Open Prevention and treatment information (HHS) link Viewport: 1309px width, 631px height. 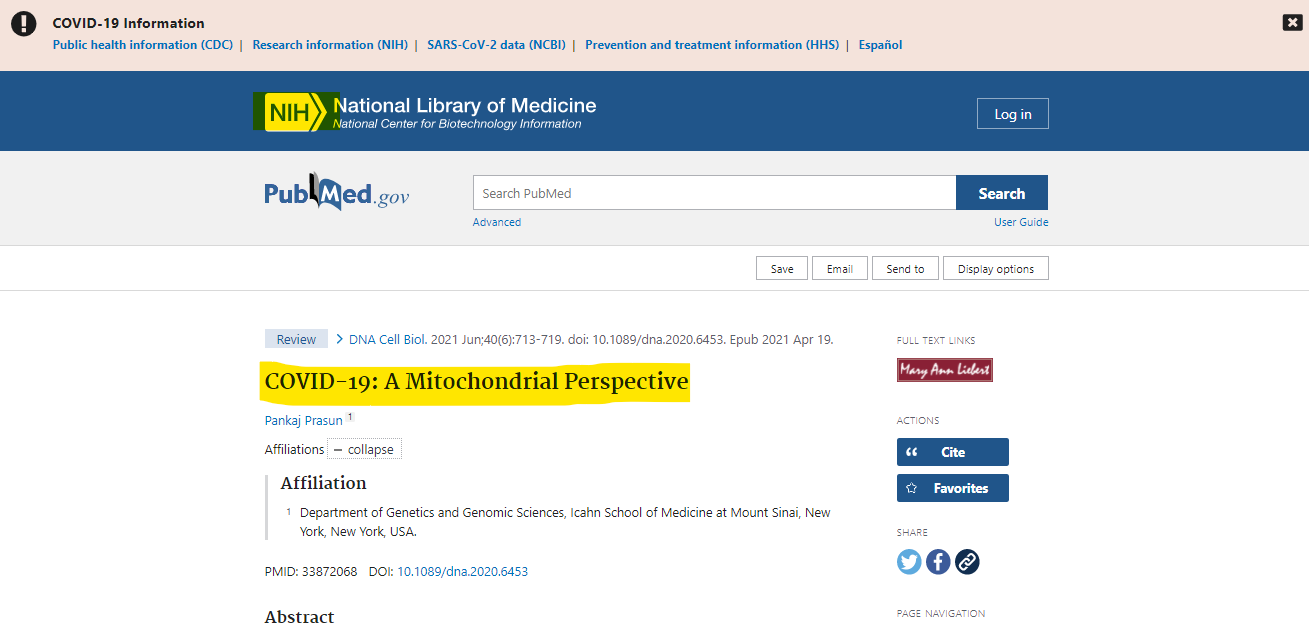(x=712, y=45)
